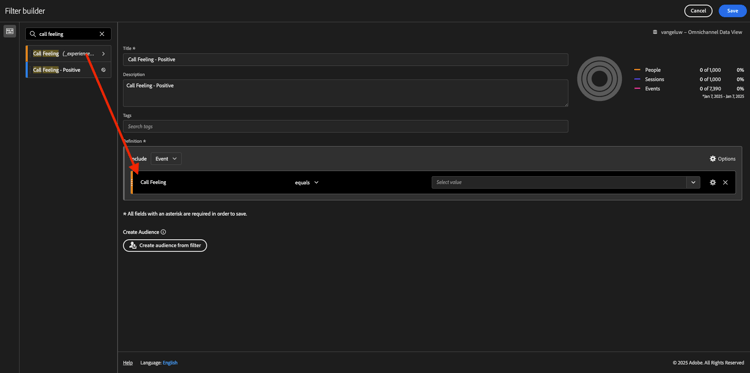Select Call Feeling (_experience...) component in list

(x=68, y=54)
